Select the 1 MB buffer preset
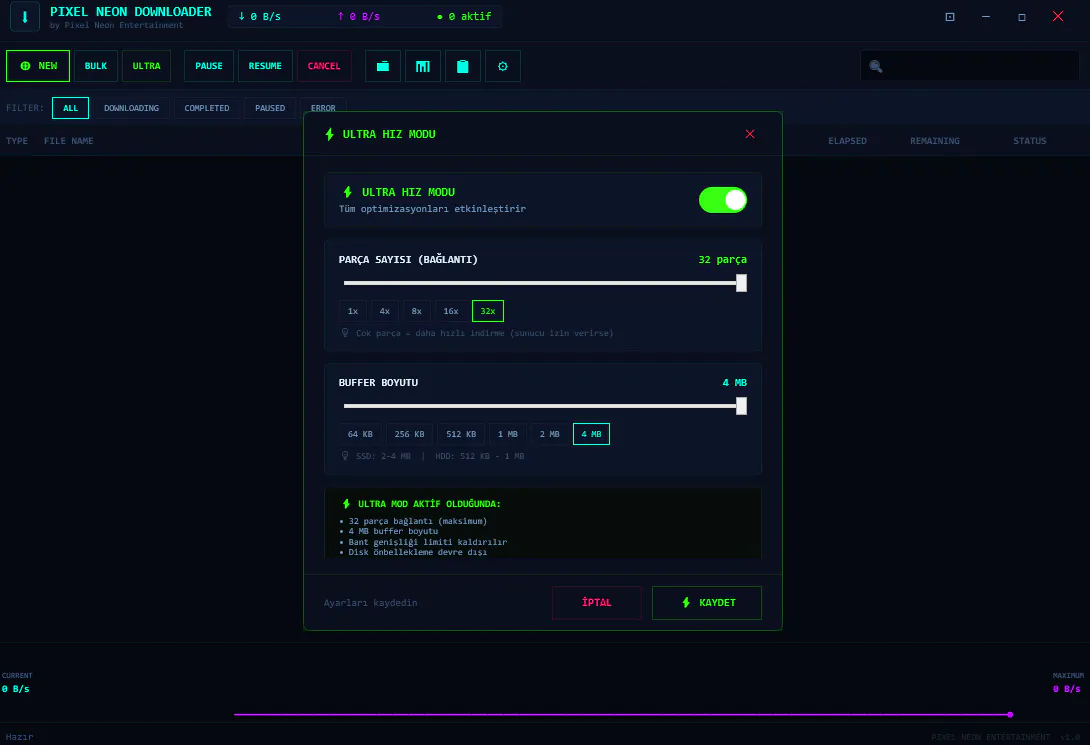This screenshot has height=745, width=1090. (508, 434)
